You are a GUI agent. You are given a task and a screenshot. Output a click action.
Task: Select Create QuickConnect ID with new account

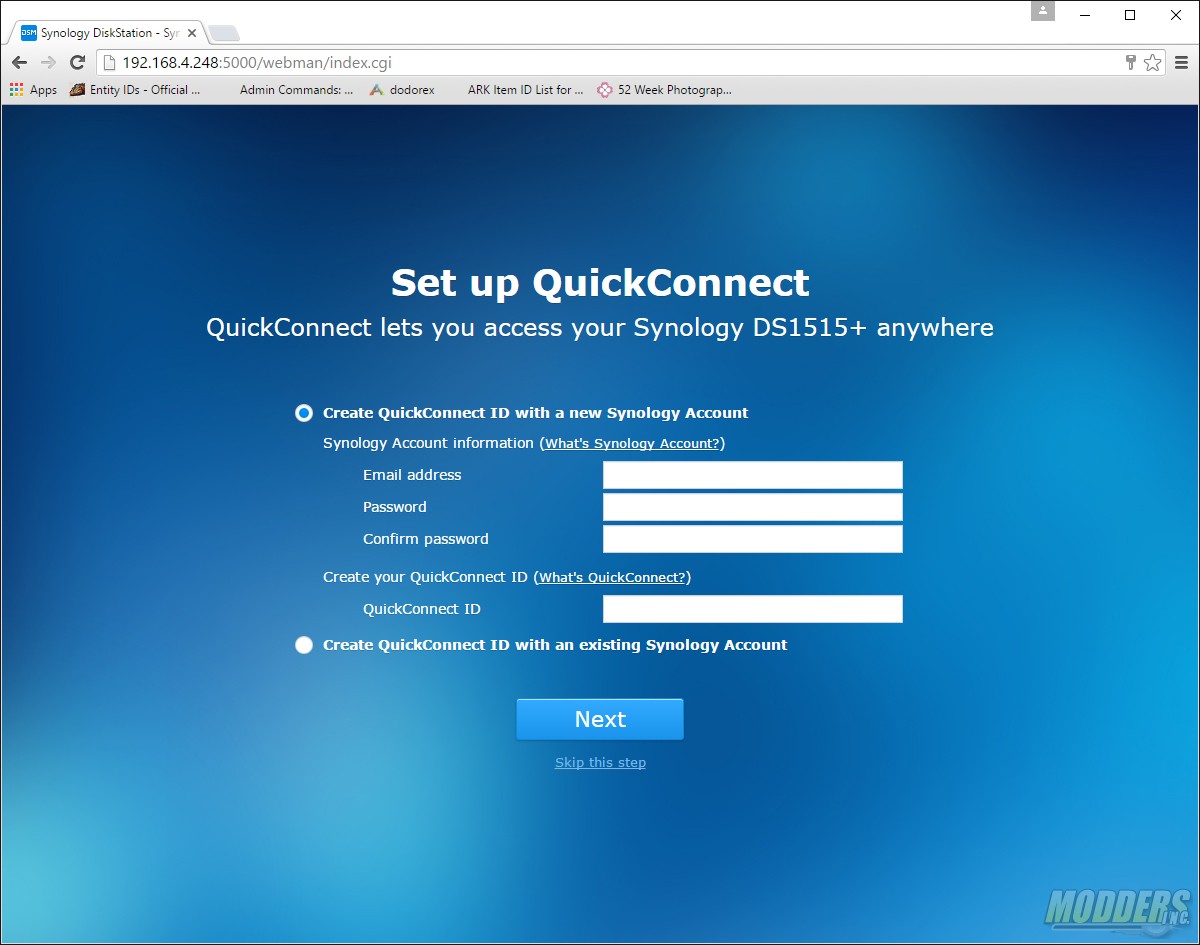click(304, 413)
